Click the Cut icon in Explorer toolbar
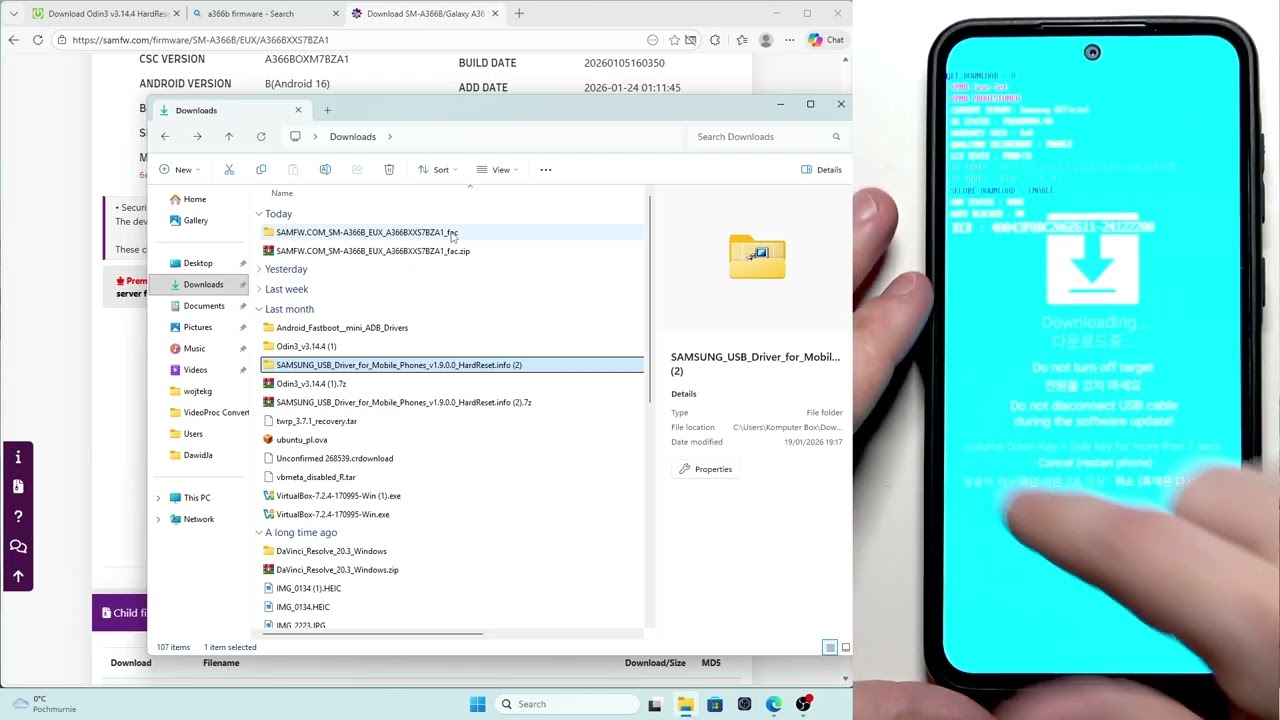The width and height of the screenshot is (1280, 720). [229, 170]
